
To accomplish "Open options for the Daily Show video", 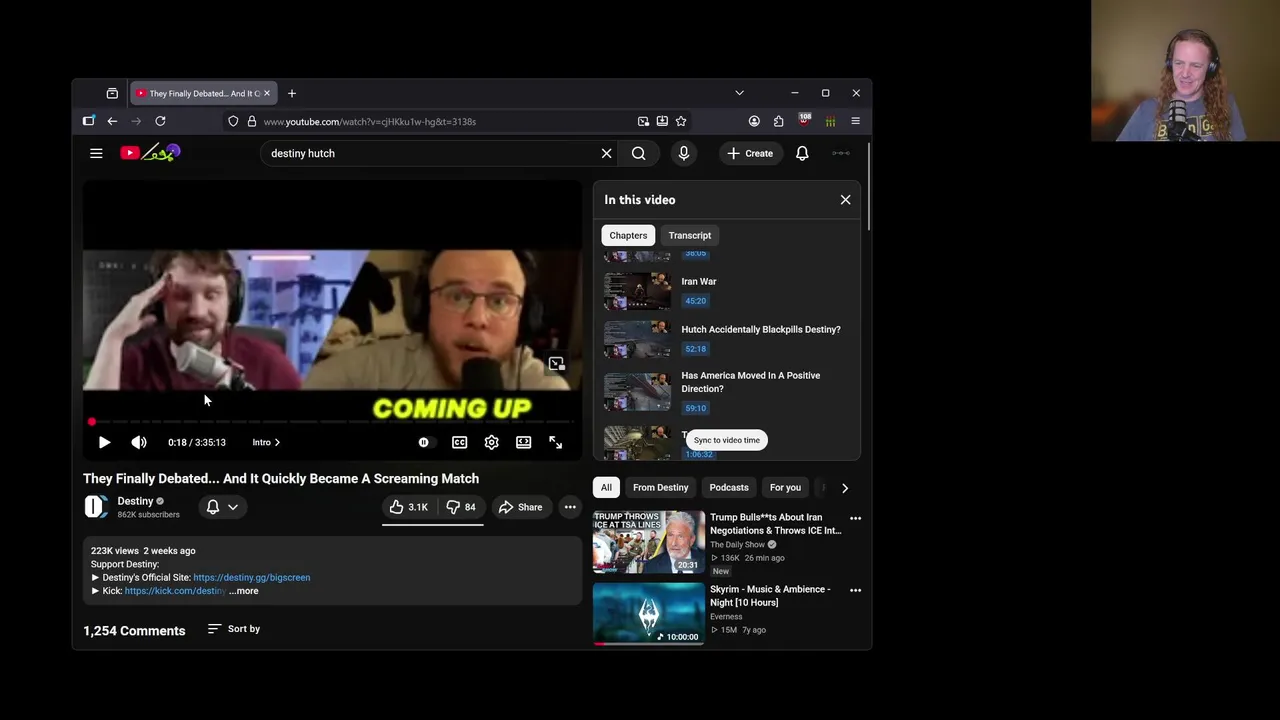I will 855,519.
